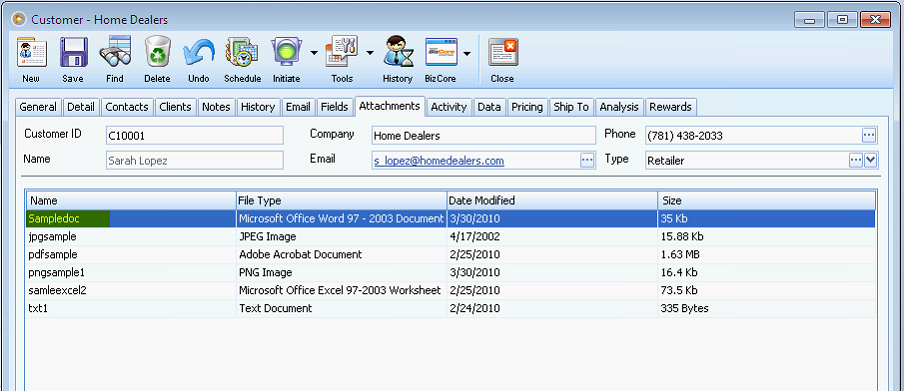Click the Company field Home Dealers
This screenshot has height=392, width=905.
click(484, 136)
